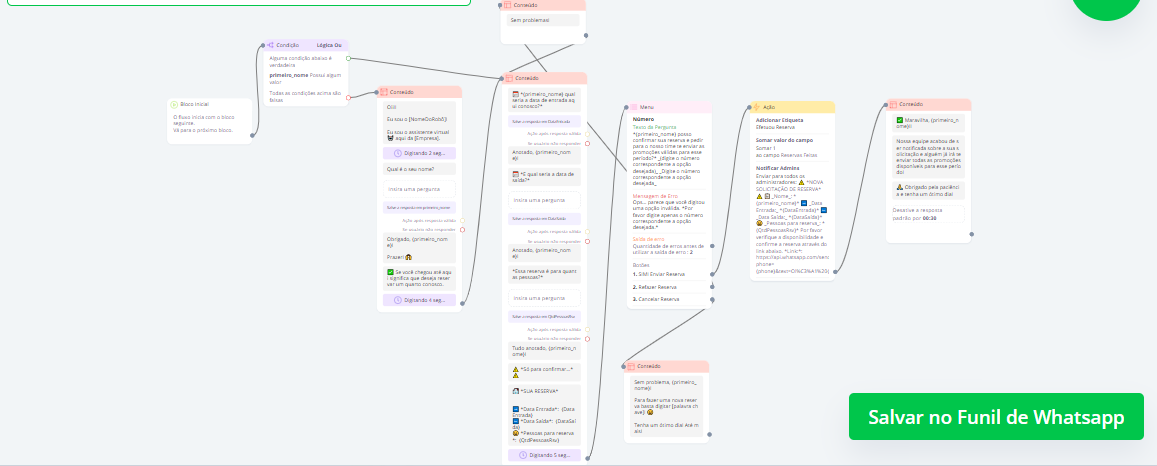Click the red false-output connector on Condição
Image resolution: width=1157 pixels, height=466 pixels.
[x=347, y=97]
